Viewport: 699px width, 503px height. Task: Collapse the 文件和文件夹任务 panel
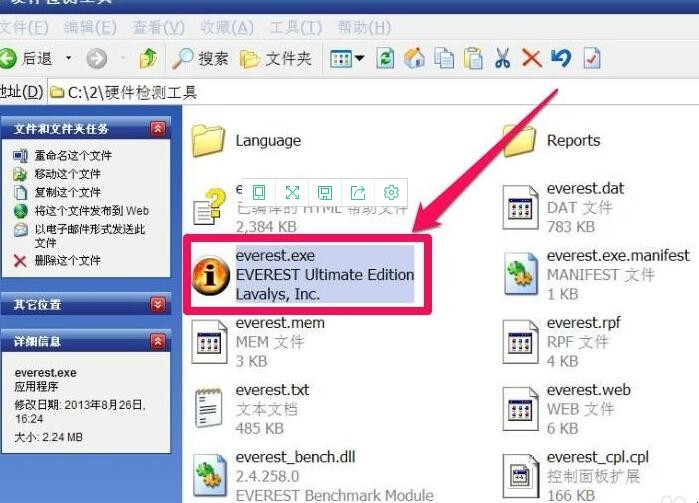click(x=157, y=129)
